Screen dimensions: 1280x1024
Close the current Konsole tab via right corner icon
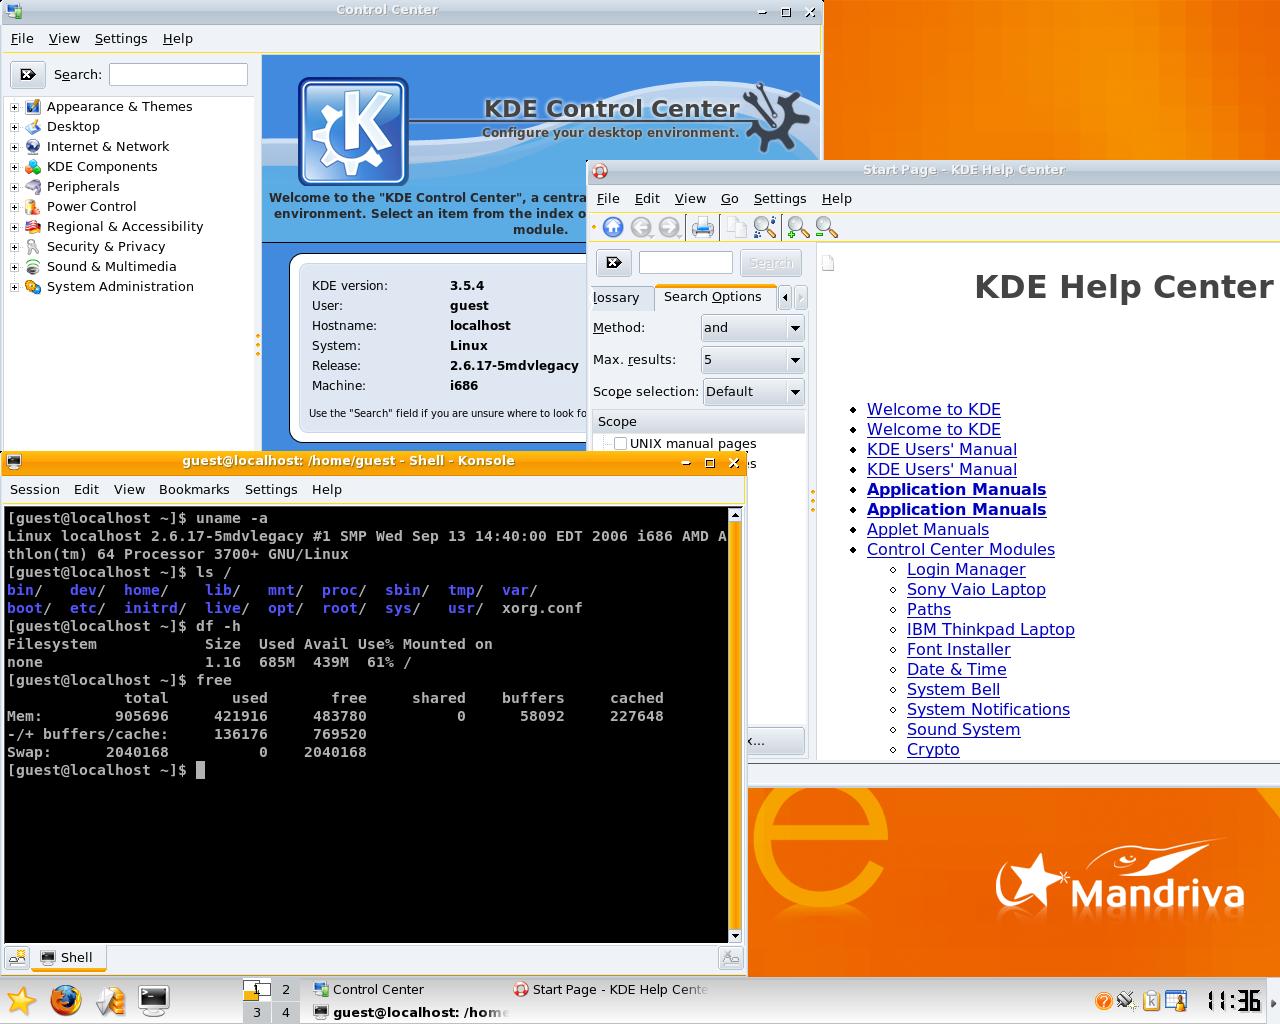tap(731, 958)
